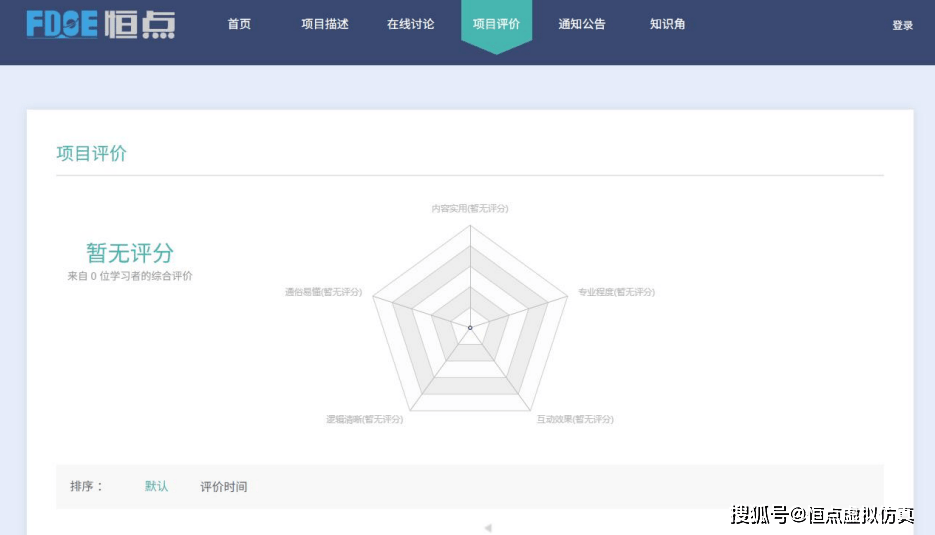The image size is (935, 535).
Task: Click the 项目评价 section heading
Action: coord(92,153)
